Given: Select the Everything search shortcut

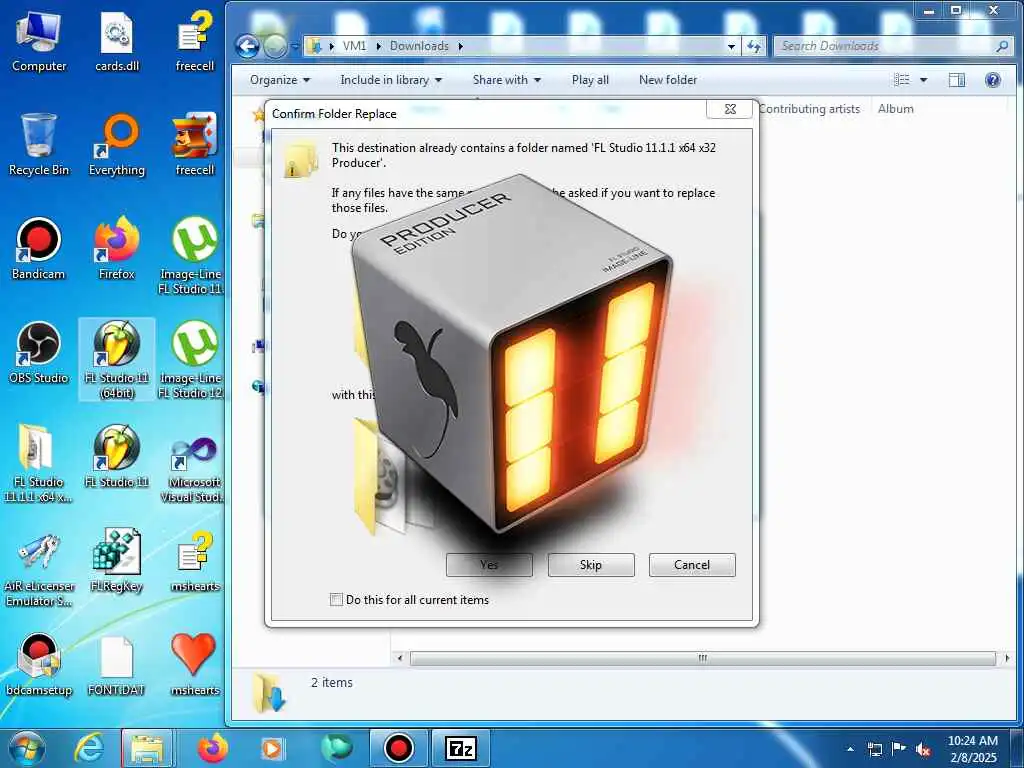Looking at the screenshot, I should (117, 145).
